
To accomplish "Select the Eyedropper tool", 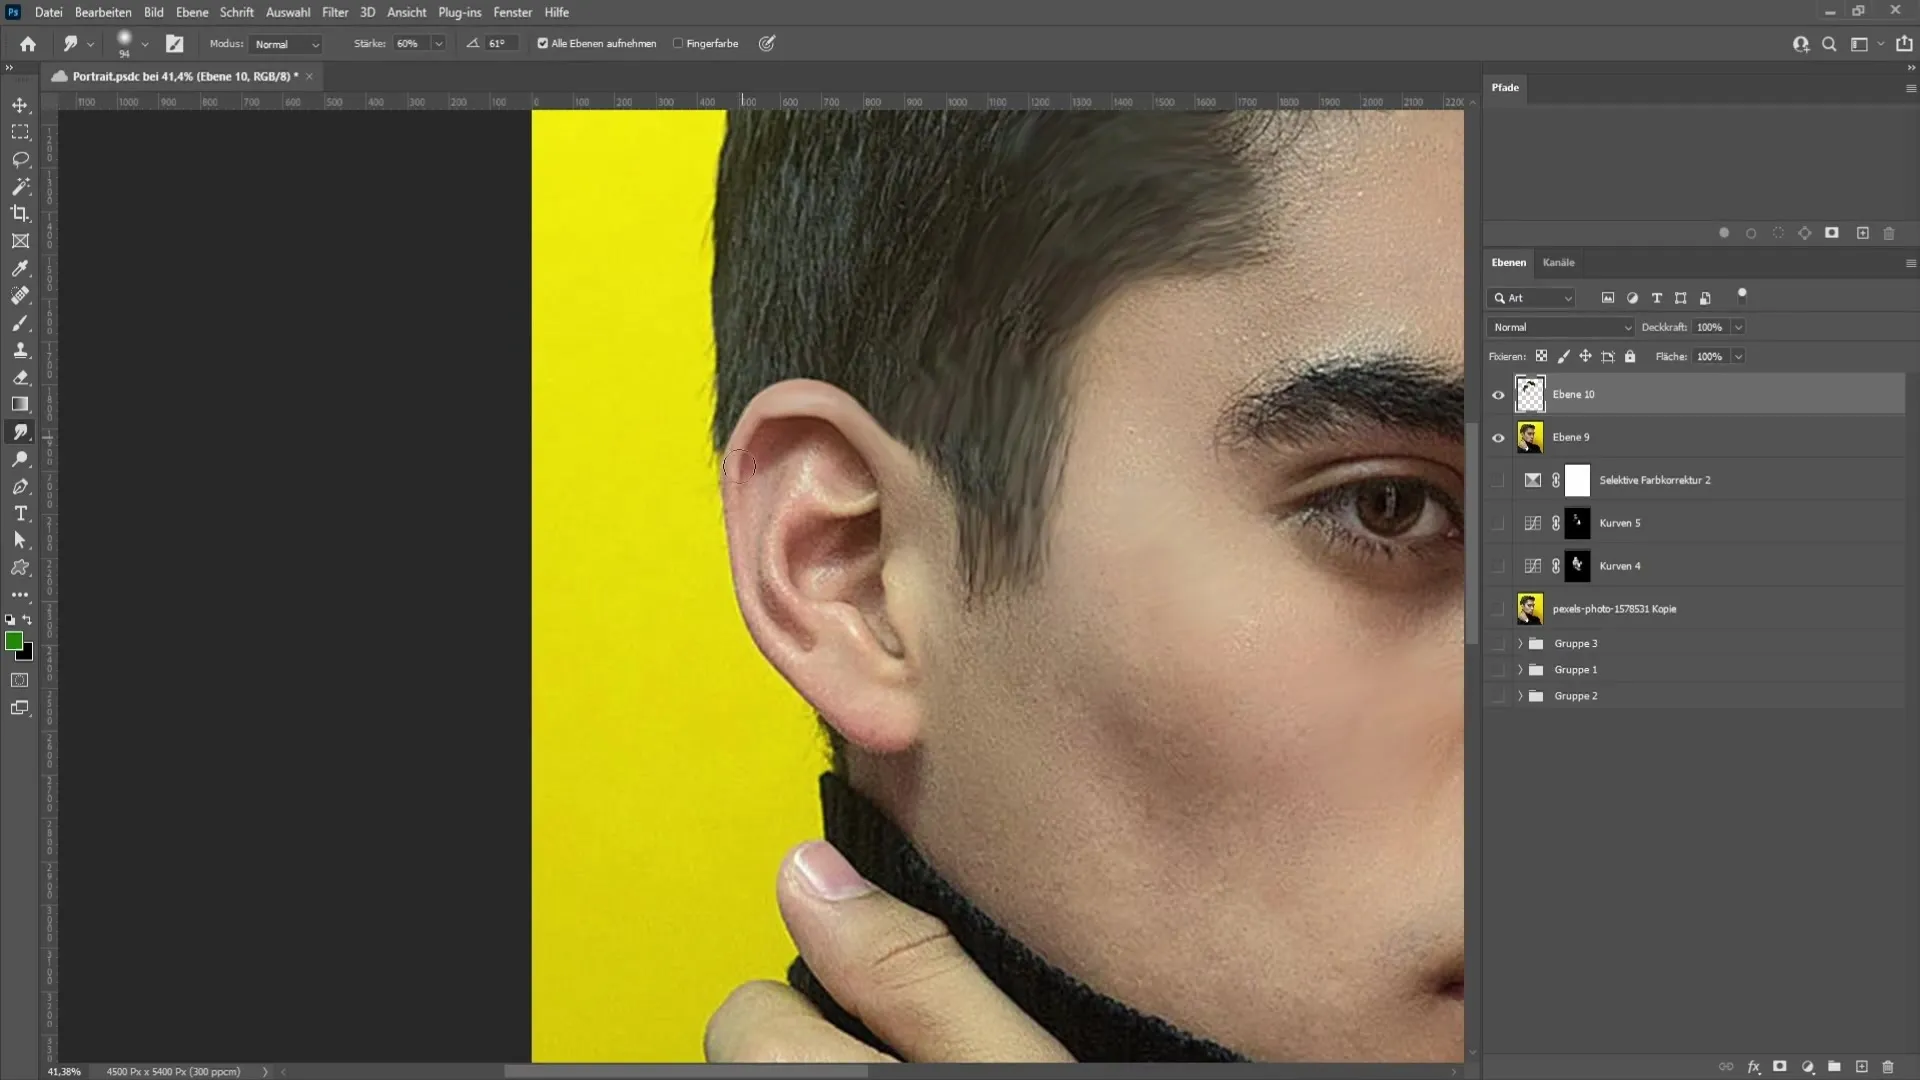I will point(20,268).
